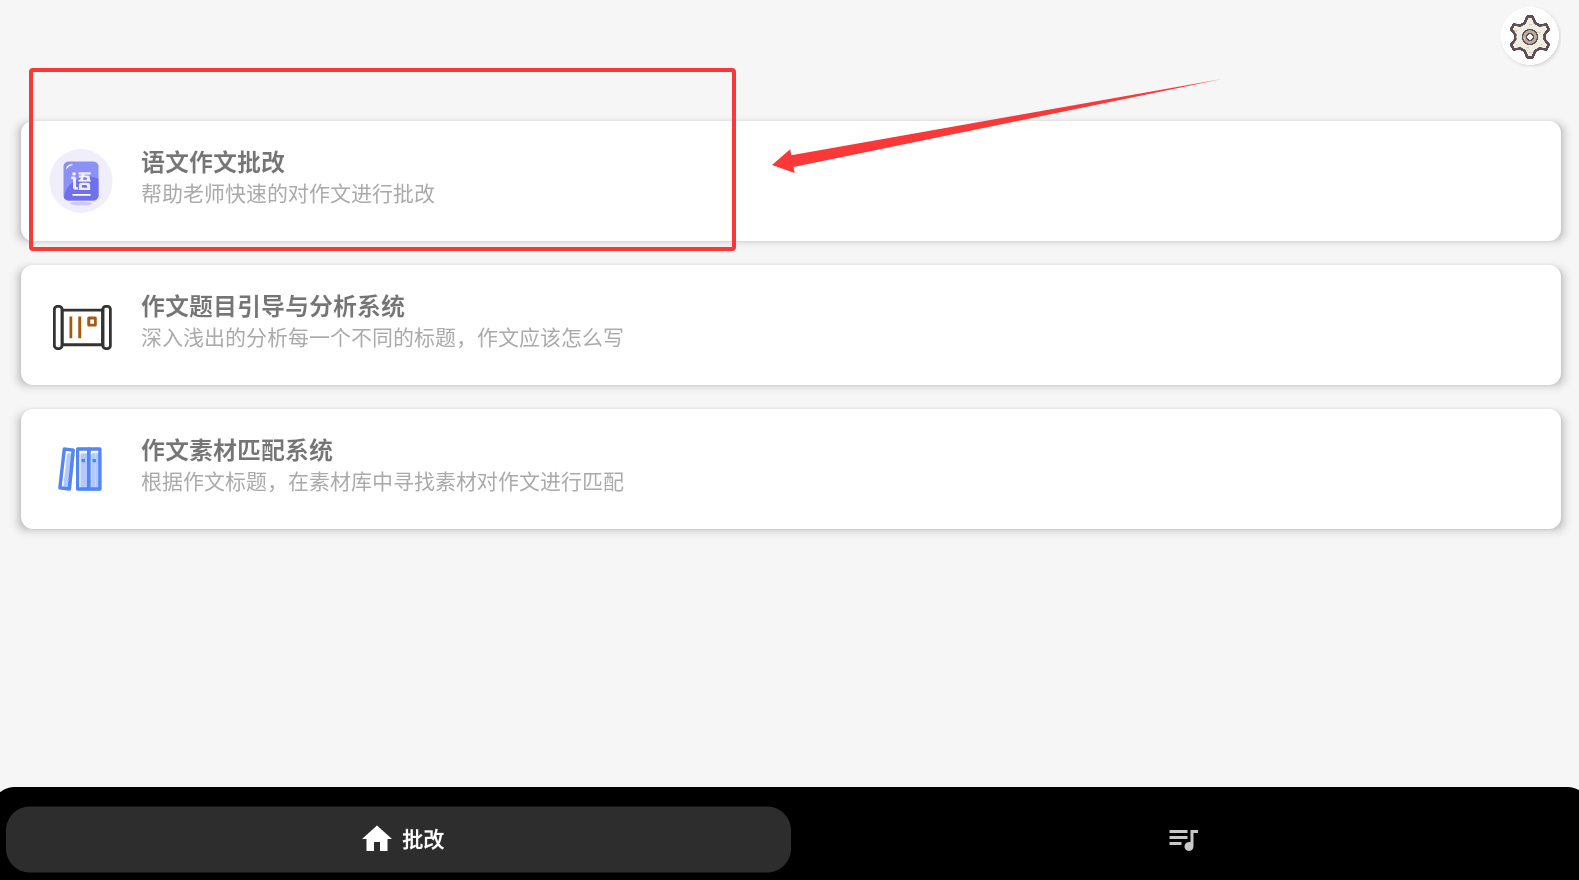
Task: Open 语文作文批改 title
Action: pyautogui.click(x=213, y=162)
